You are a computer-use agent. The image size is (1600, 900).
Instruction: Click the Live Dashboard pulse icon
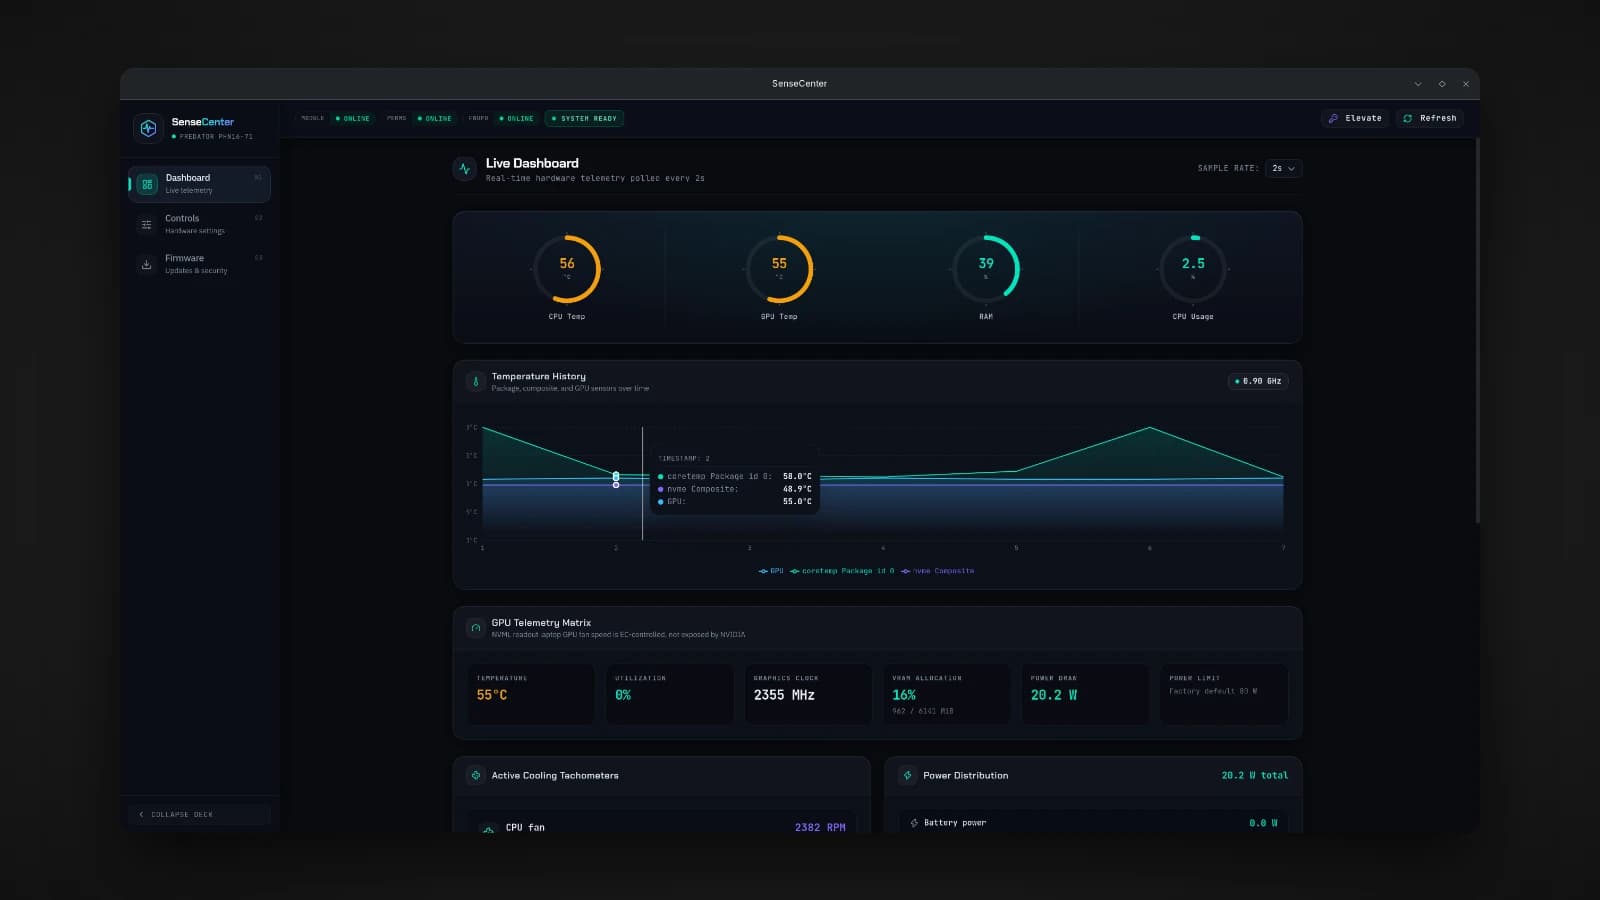465,169
